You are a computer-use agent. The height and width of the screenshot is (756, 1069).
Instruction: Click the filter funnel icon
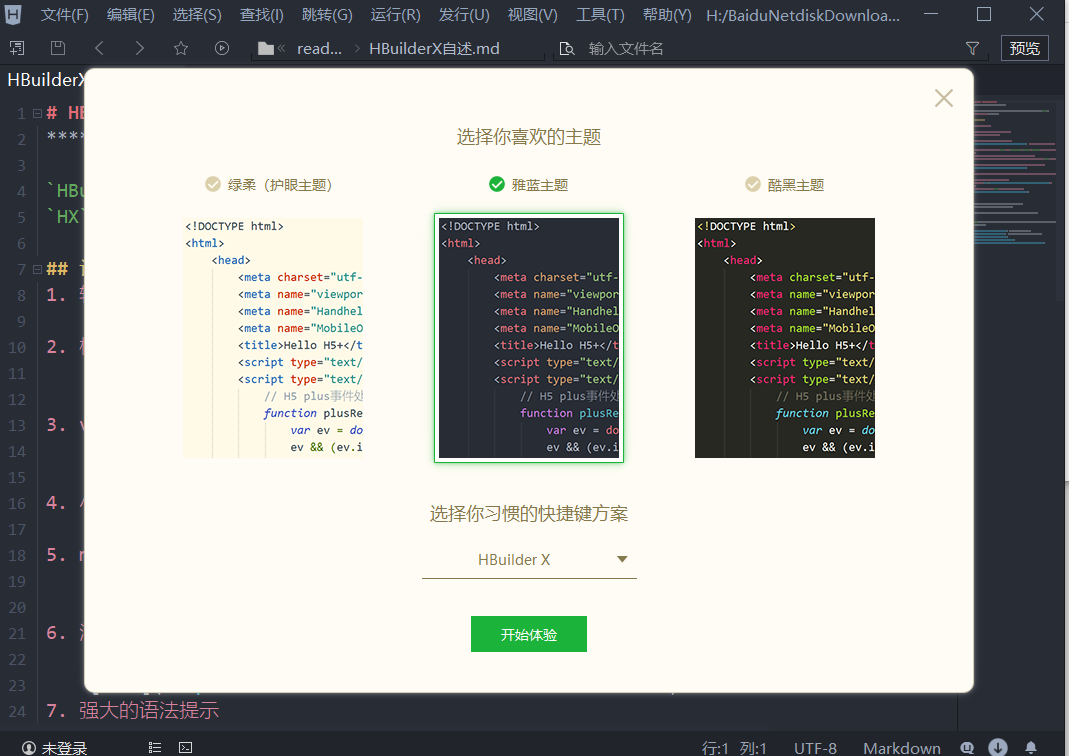[x=973, y=48]
